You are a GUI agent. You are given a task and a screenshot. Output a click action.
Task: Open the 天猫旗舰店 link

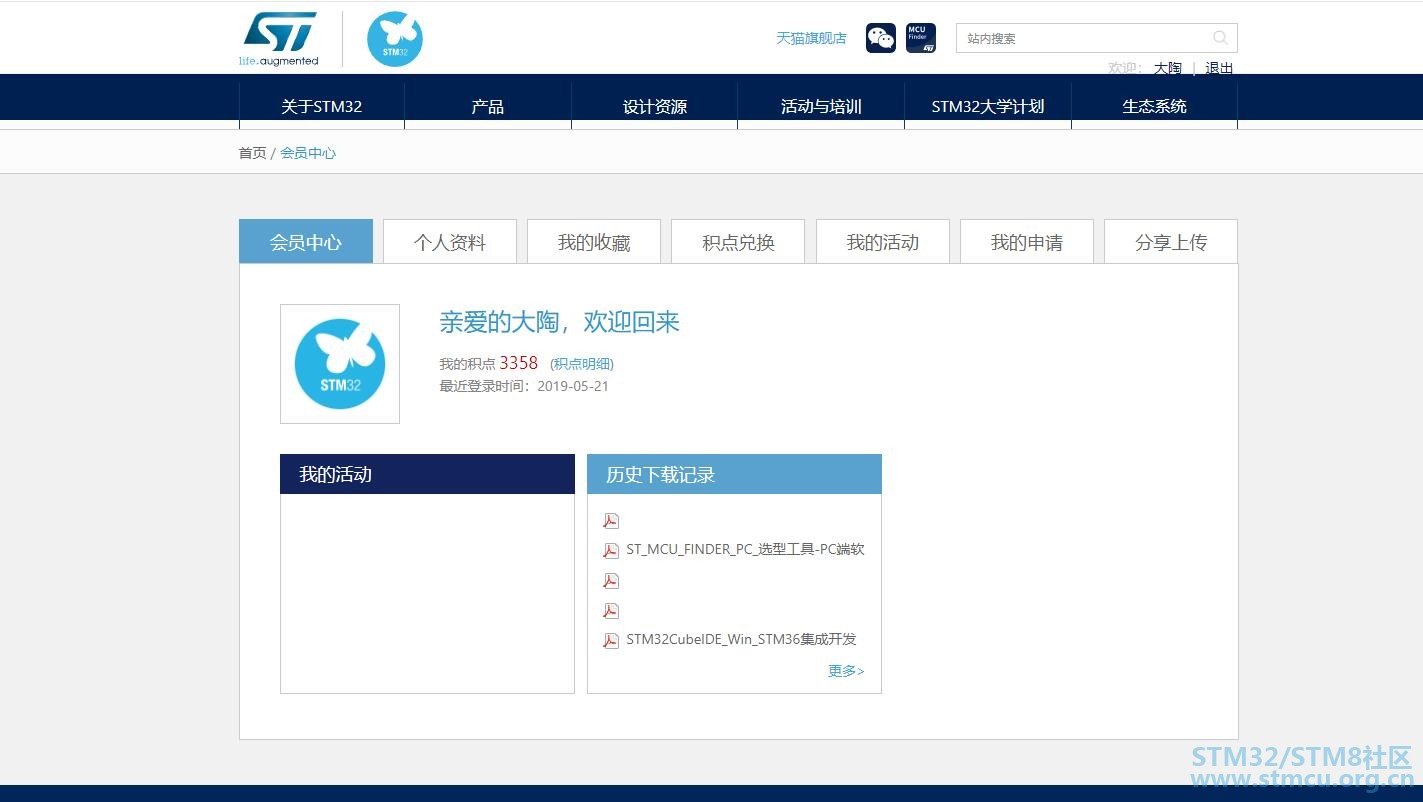point(811,38)
